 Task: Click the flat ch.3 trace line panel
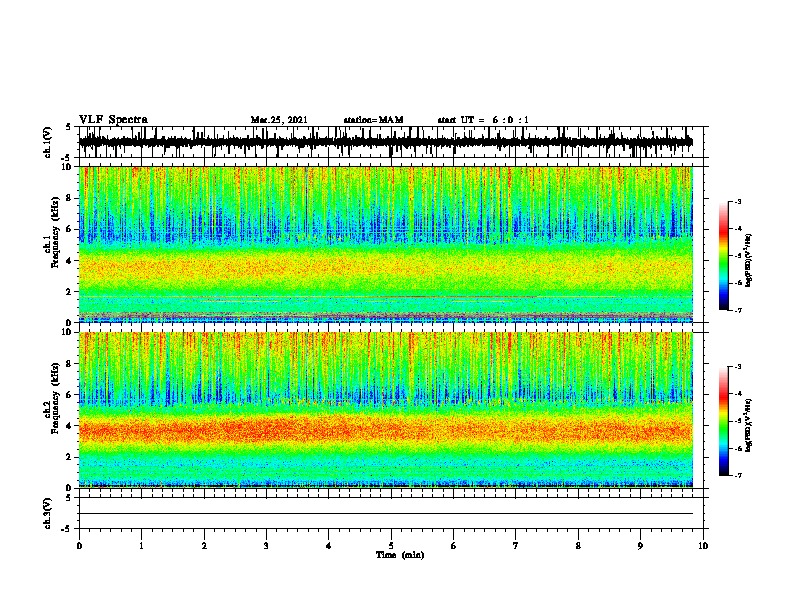pyautogui.click(x=391, y=513)
